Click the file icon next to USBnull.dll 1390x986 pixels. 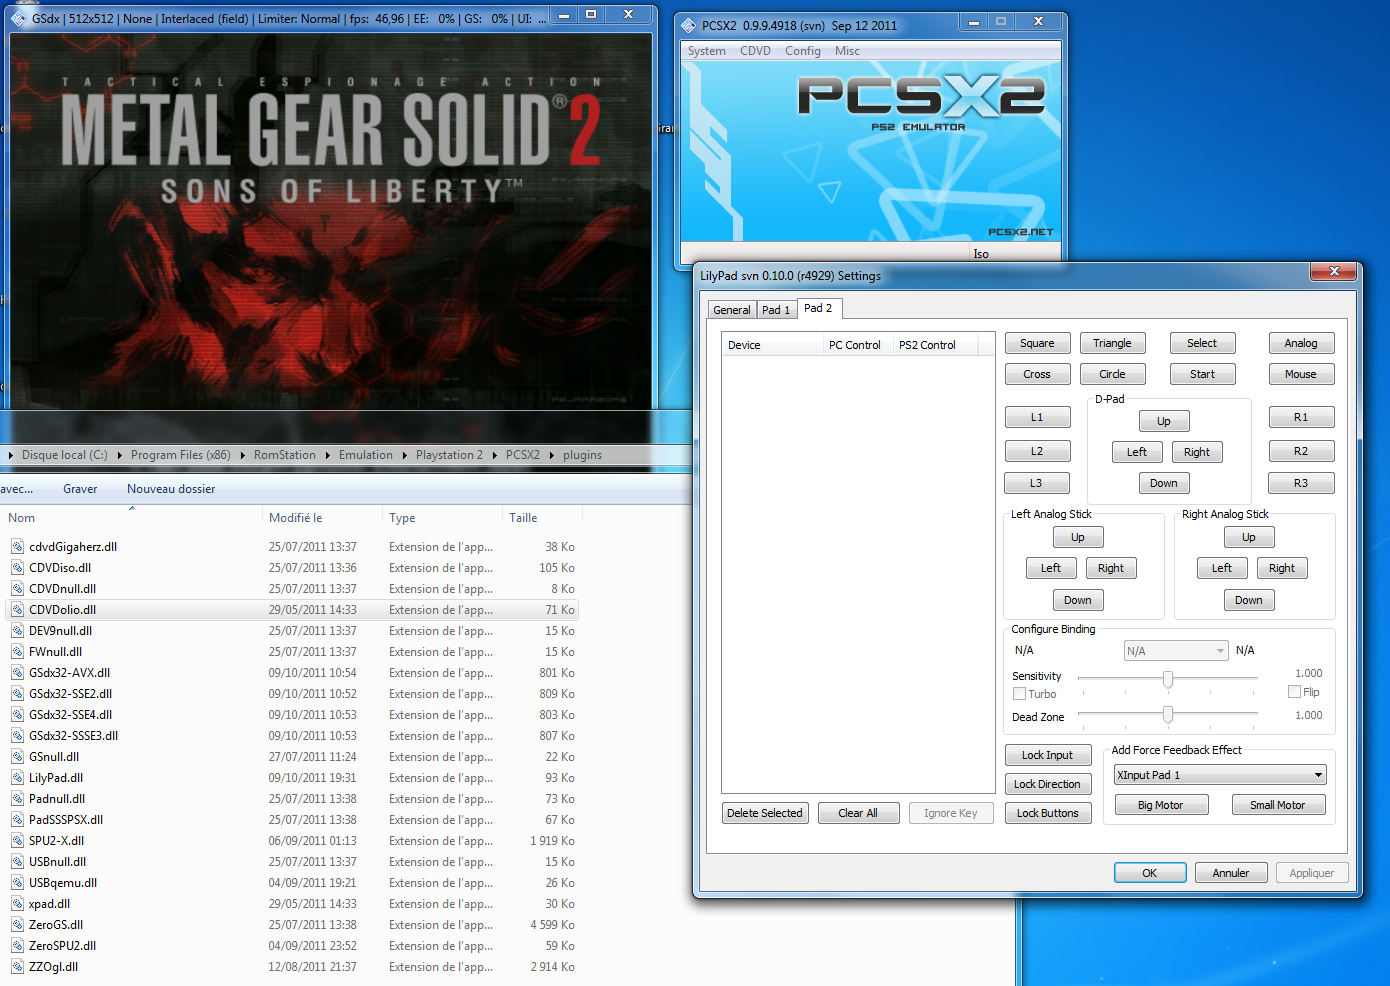pos(17,862)
